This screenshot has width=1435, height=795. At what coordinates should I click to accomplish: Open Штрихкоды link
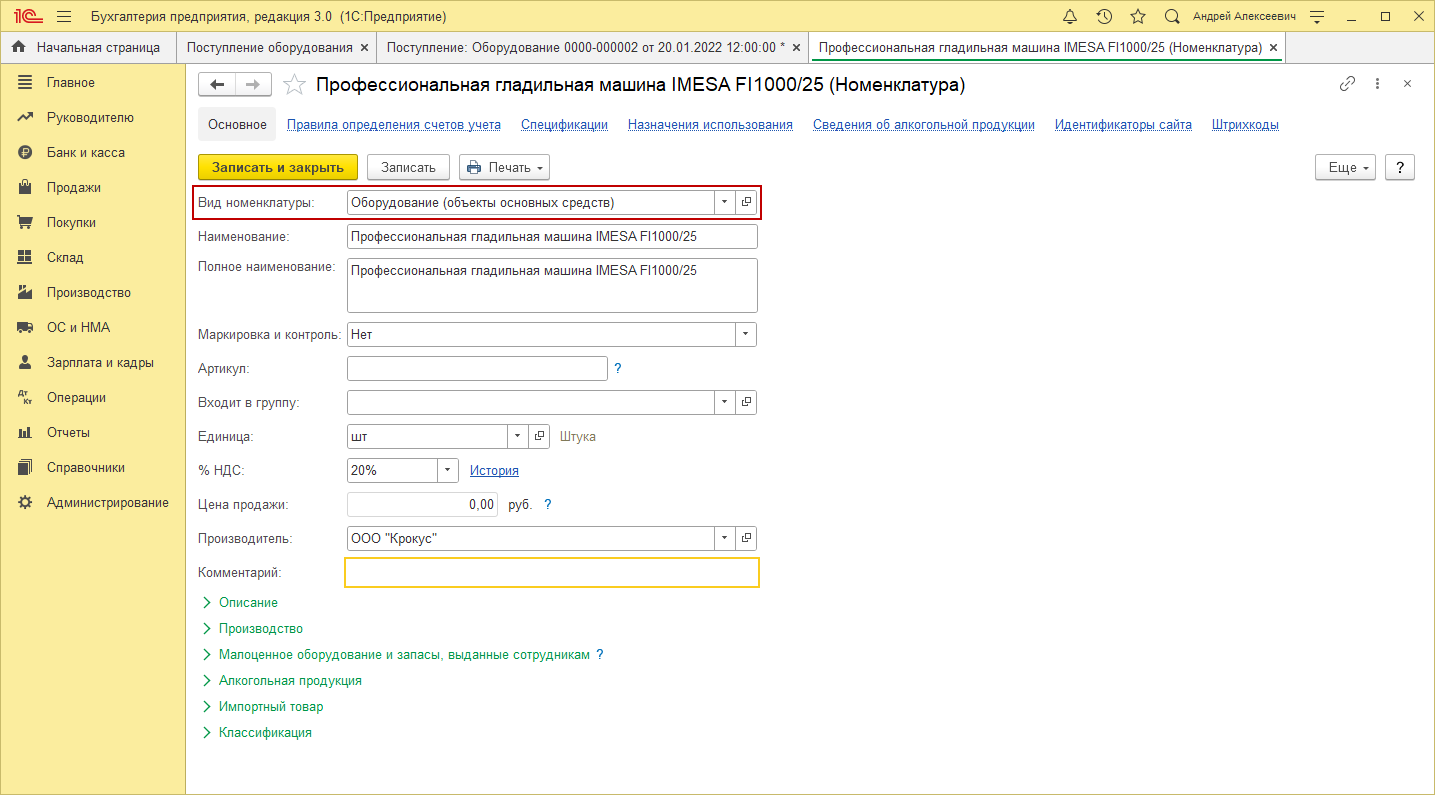tap(1245, 125)
